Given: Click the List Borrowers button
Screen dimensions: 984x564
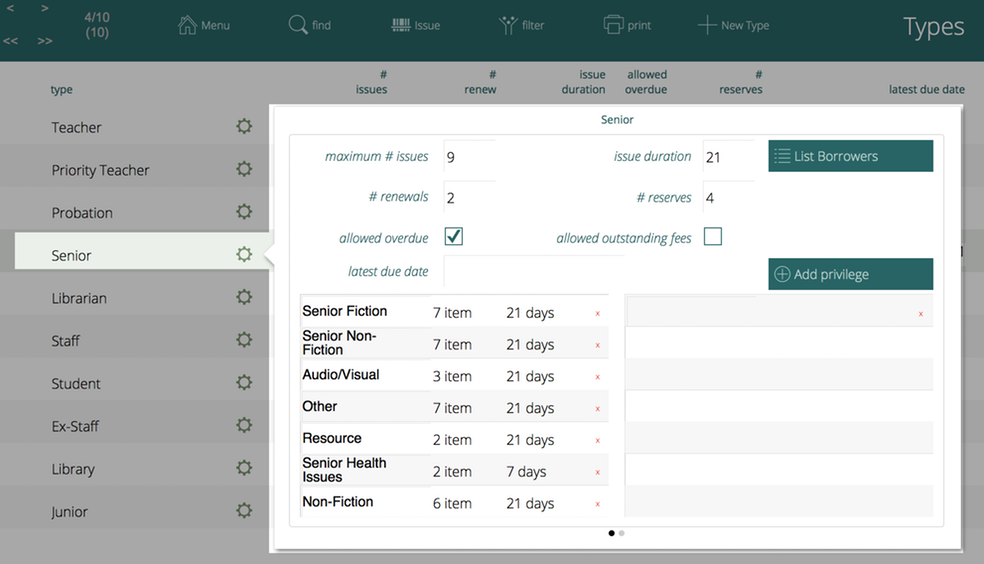Looking at the screenshot, I should pos(850,156).
